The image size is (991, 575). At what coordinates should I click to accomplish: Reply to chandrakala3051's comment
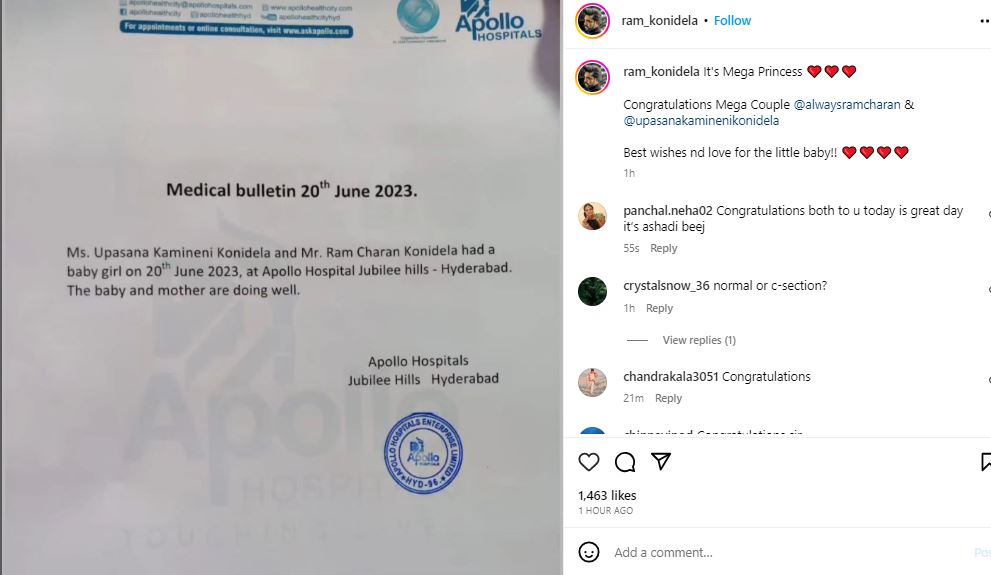coord(668,398)
